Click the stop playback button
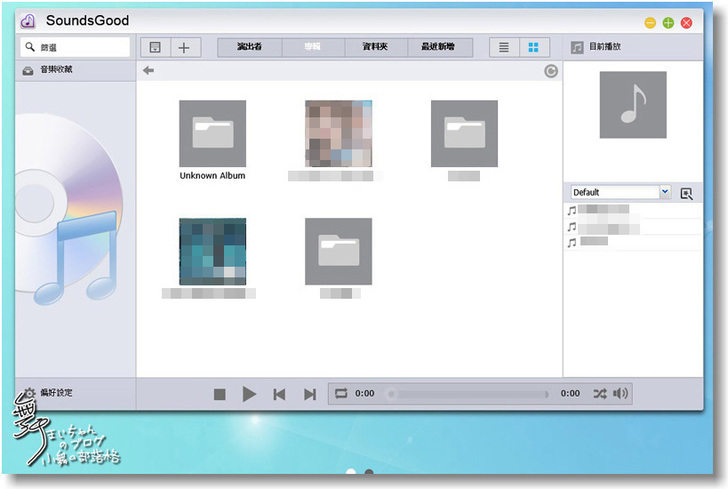The height and width of the screenshot is (489, 728). click(220, 395)
